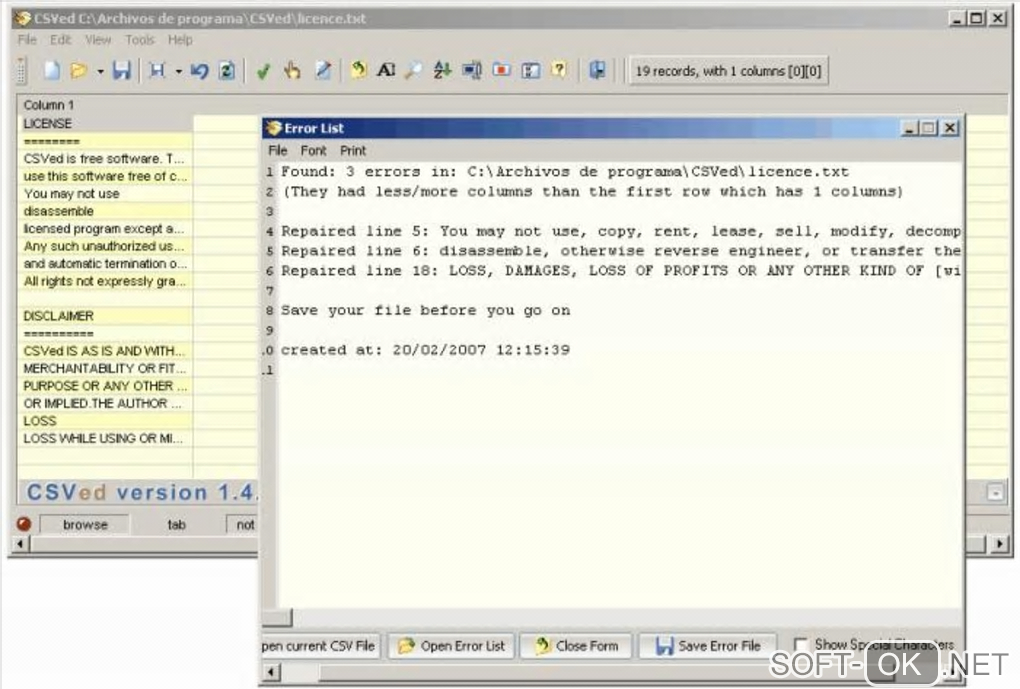
Task: Open the Font menu in the Error List window
Action: click(x=314, y=151)
